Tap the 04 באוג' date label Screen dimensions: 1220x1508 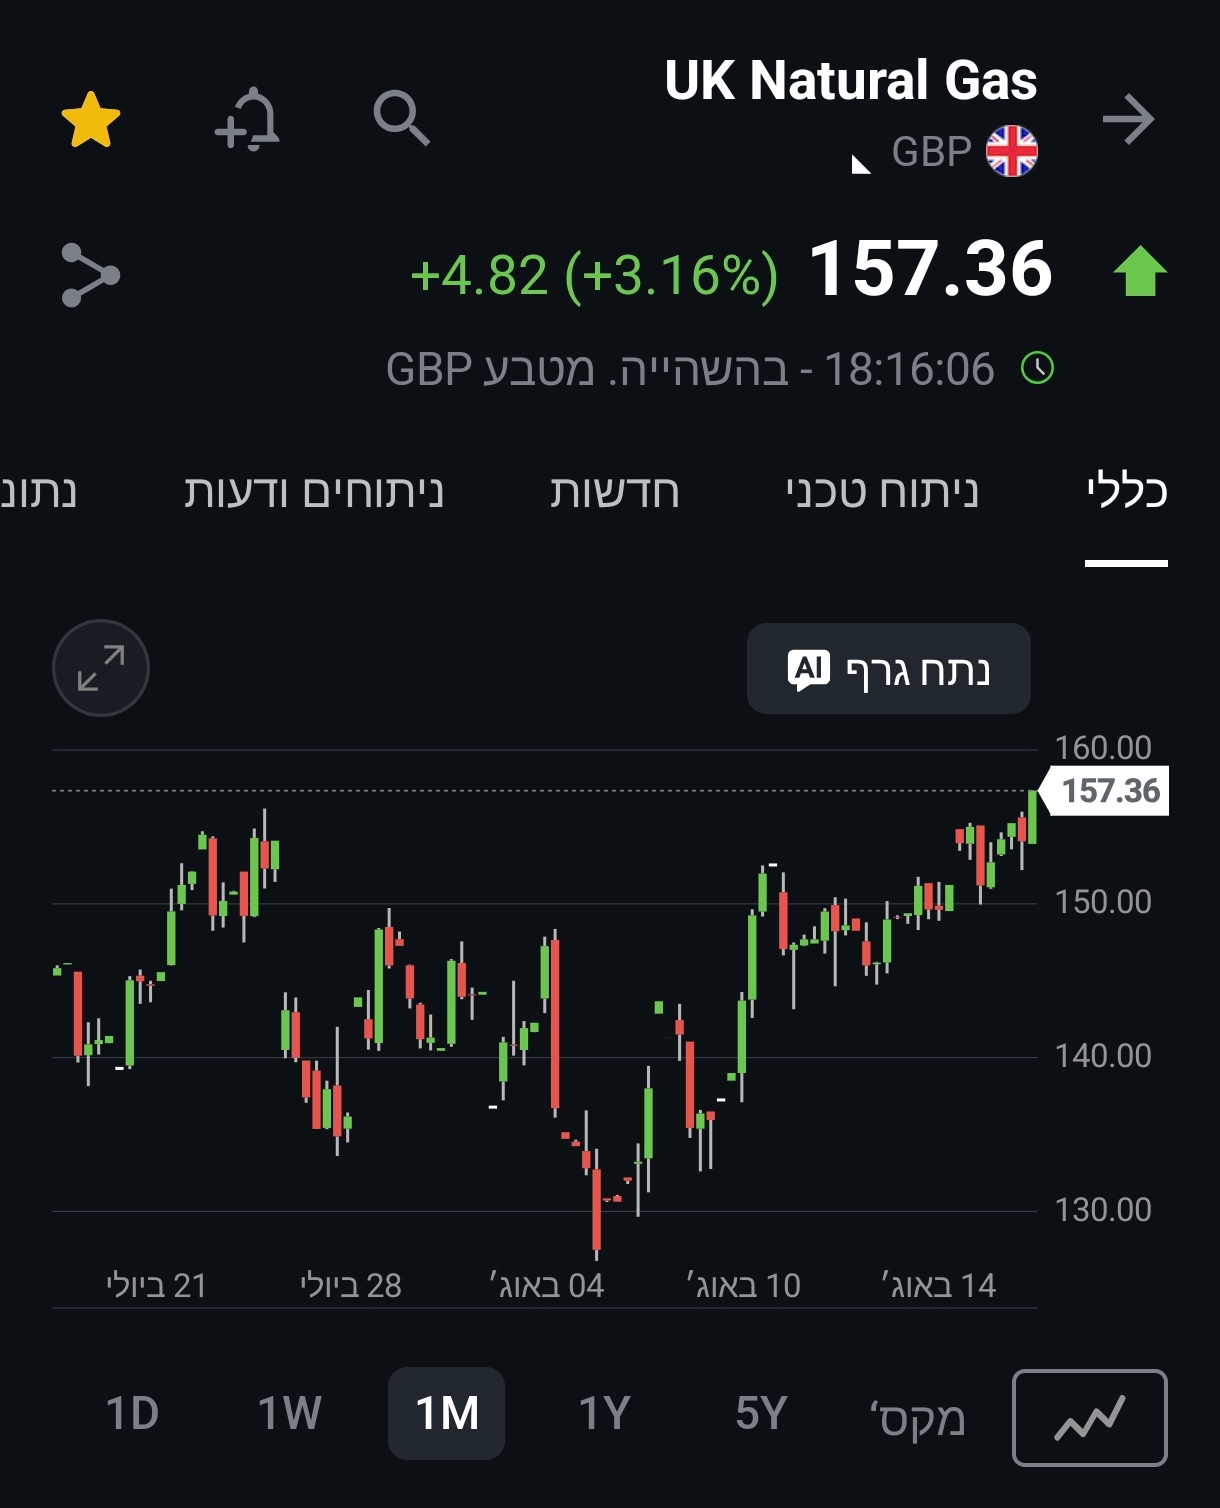coord(546,1285)
